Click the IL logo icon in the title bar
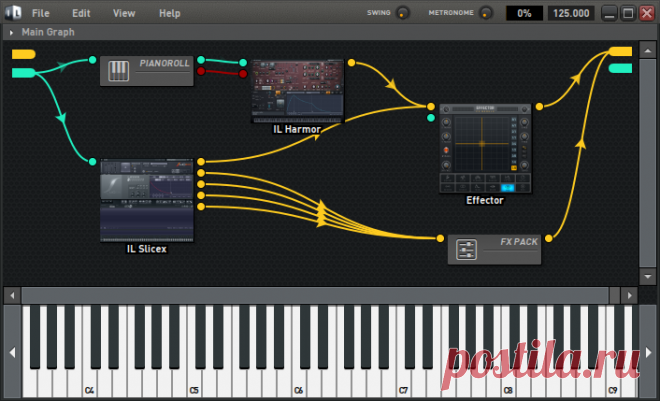The image size is (660, 401). 13,13
